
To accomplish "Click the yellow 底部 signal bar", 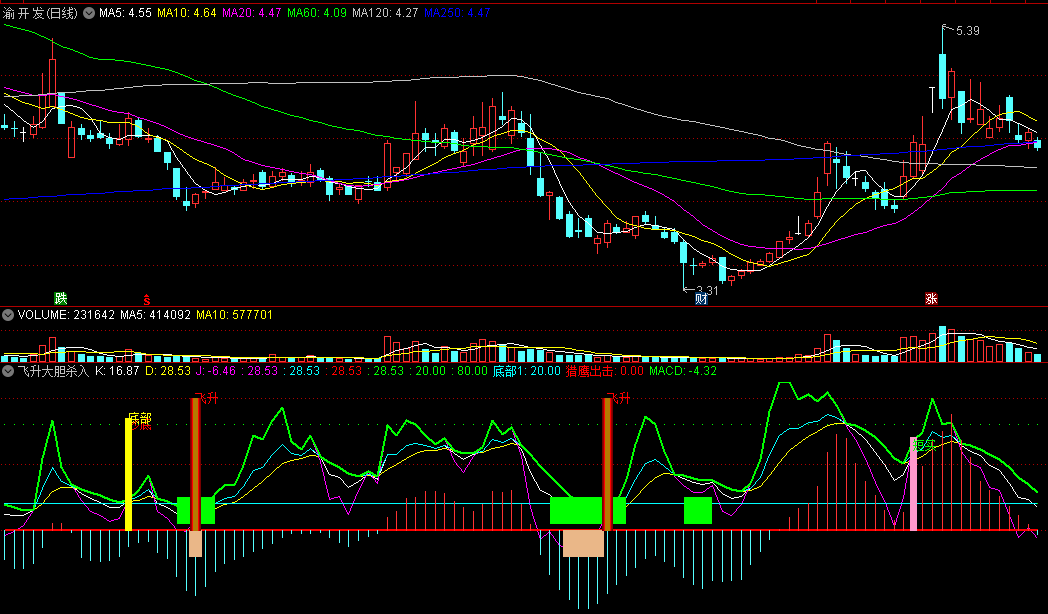I will click(128, 474).
